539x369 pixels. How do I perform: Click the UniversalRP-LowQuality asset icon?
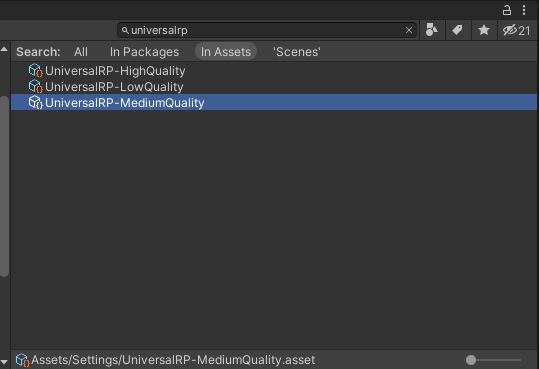coord(35,86)
